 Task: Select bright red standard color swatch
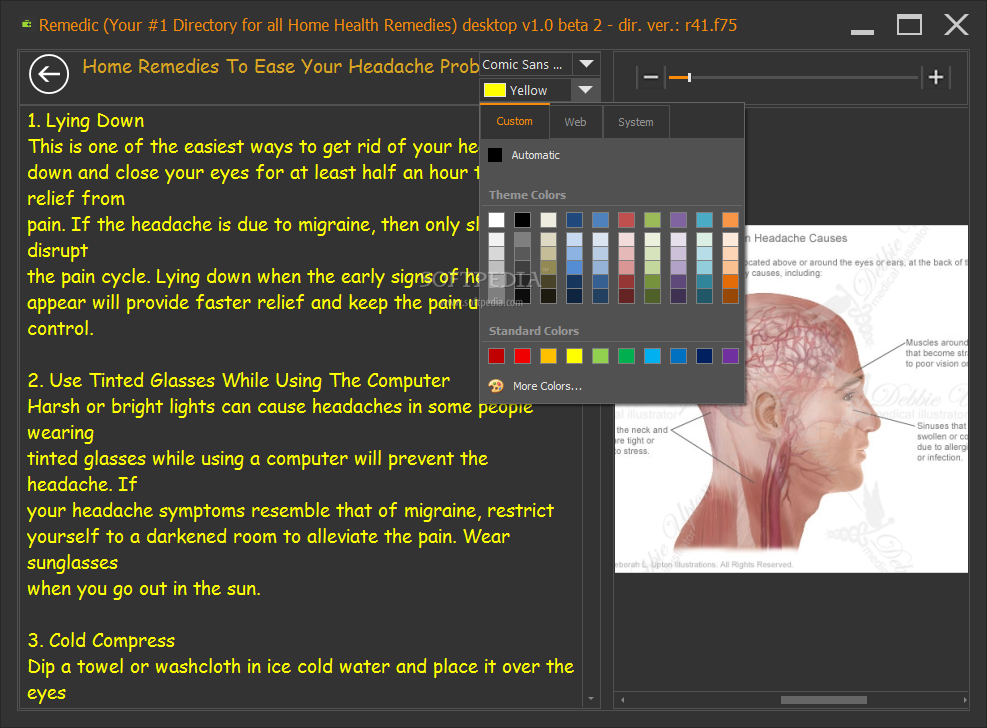522,356
